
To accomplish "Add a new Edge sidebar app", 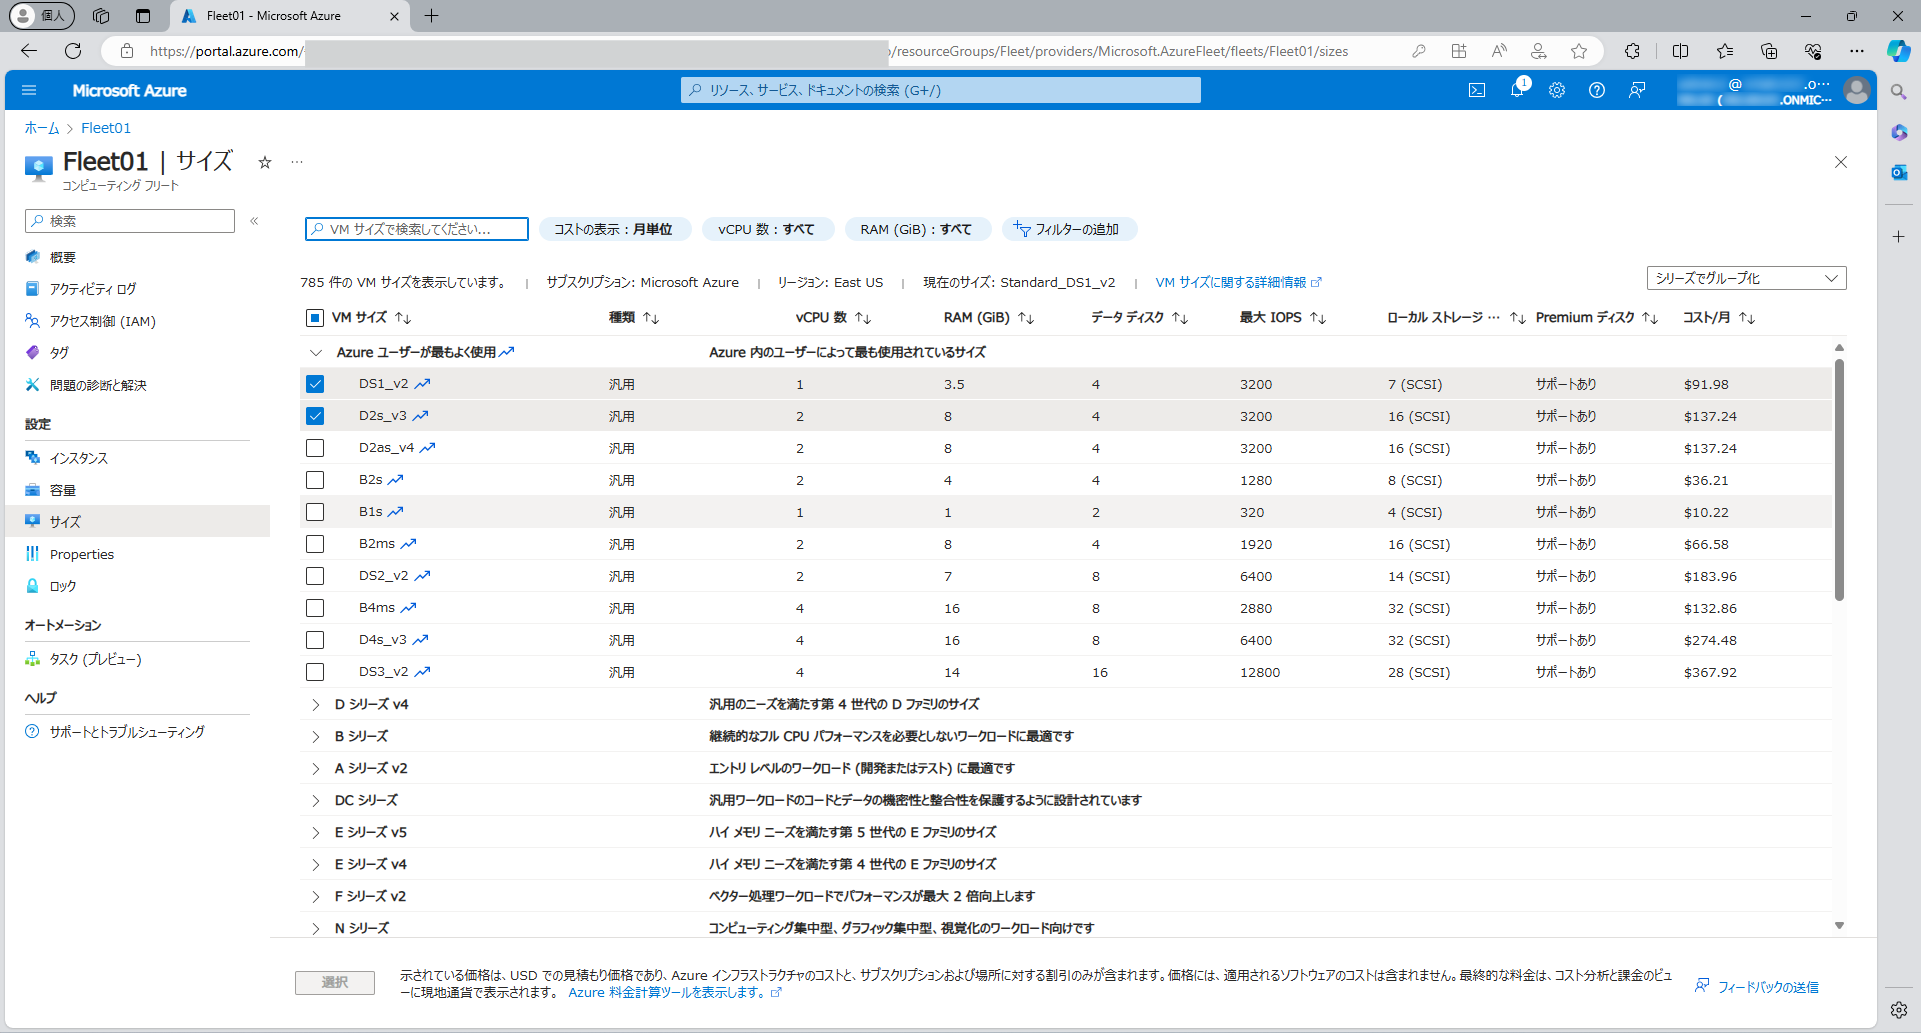I will (1899, 237).
